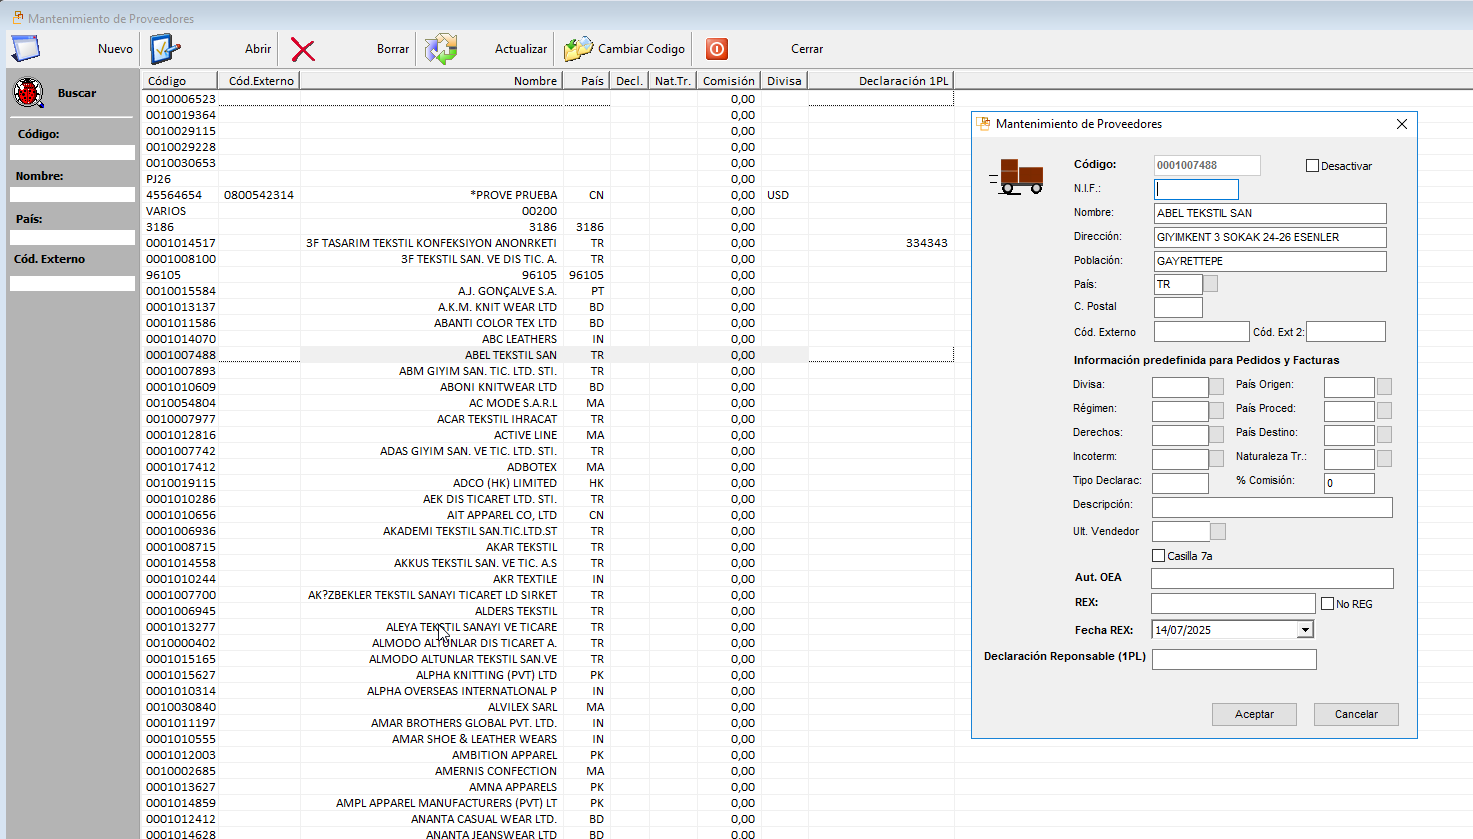Click the Abrir document icon
The height and width of the screenshot is (839, 1473).
(165, 48)
